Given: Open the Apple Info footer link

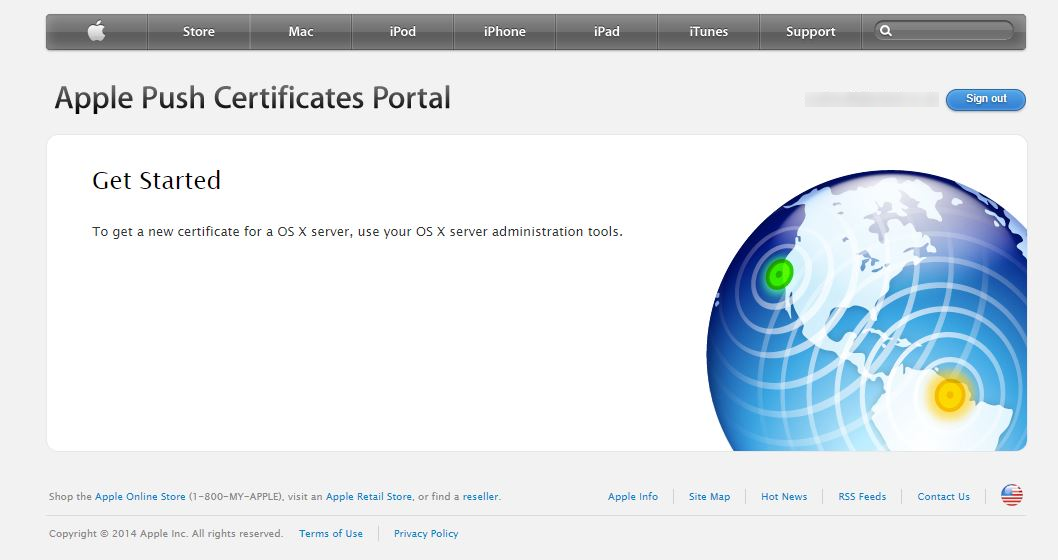Looking at the screenshot, I should 633,497.
